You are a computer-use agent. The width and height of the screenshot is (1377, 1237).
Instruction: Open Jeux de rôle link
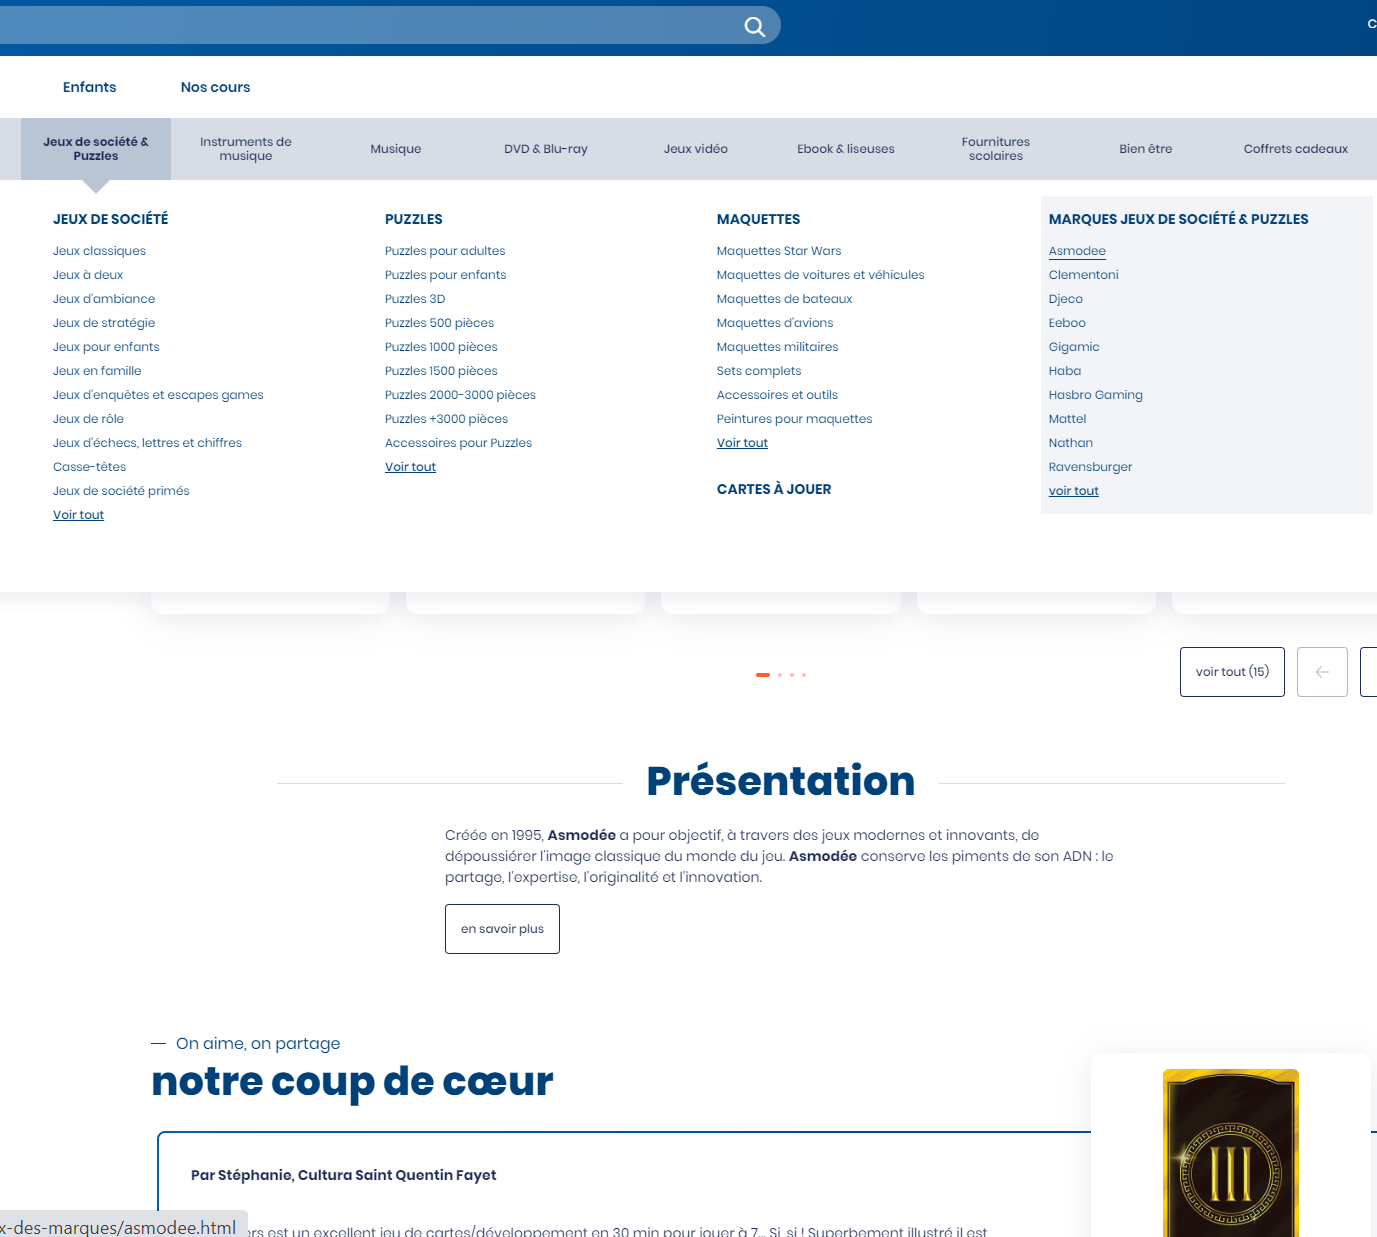point(88,419)
